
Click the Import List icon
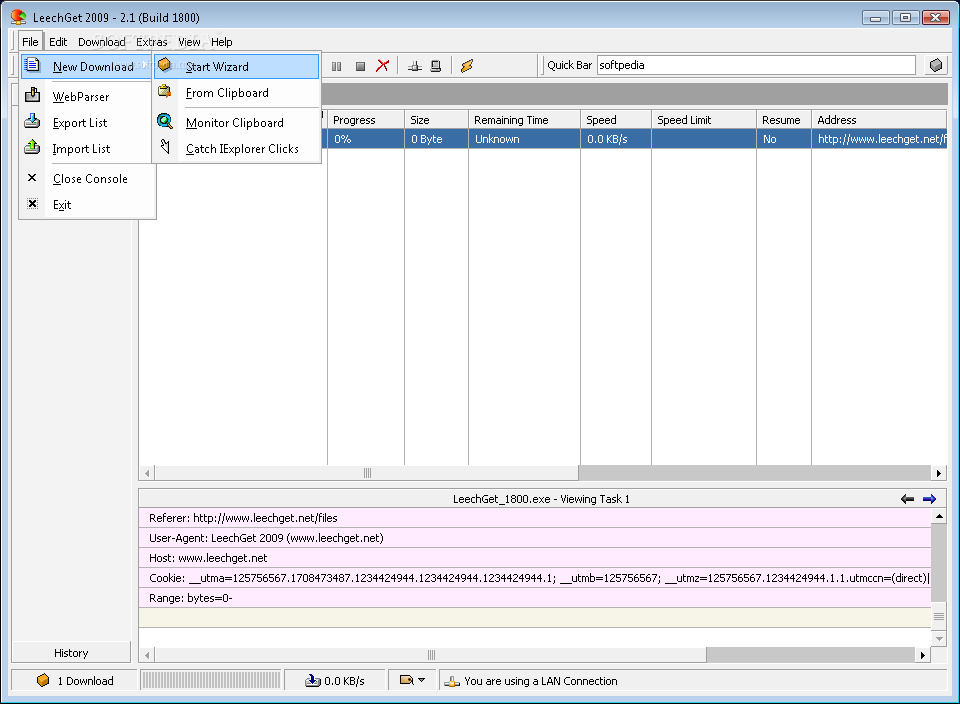point(32,147)
